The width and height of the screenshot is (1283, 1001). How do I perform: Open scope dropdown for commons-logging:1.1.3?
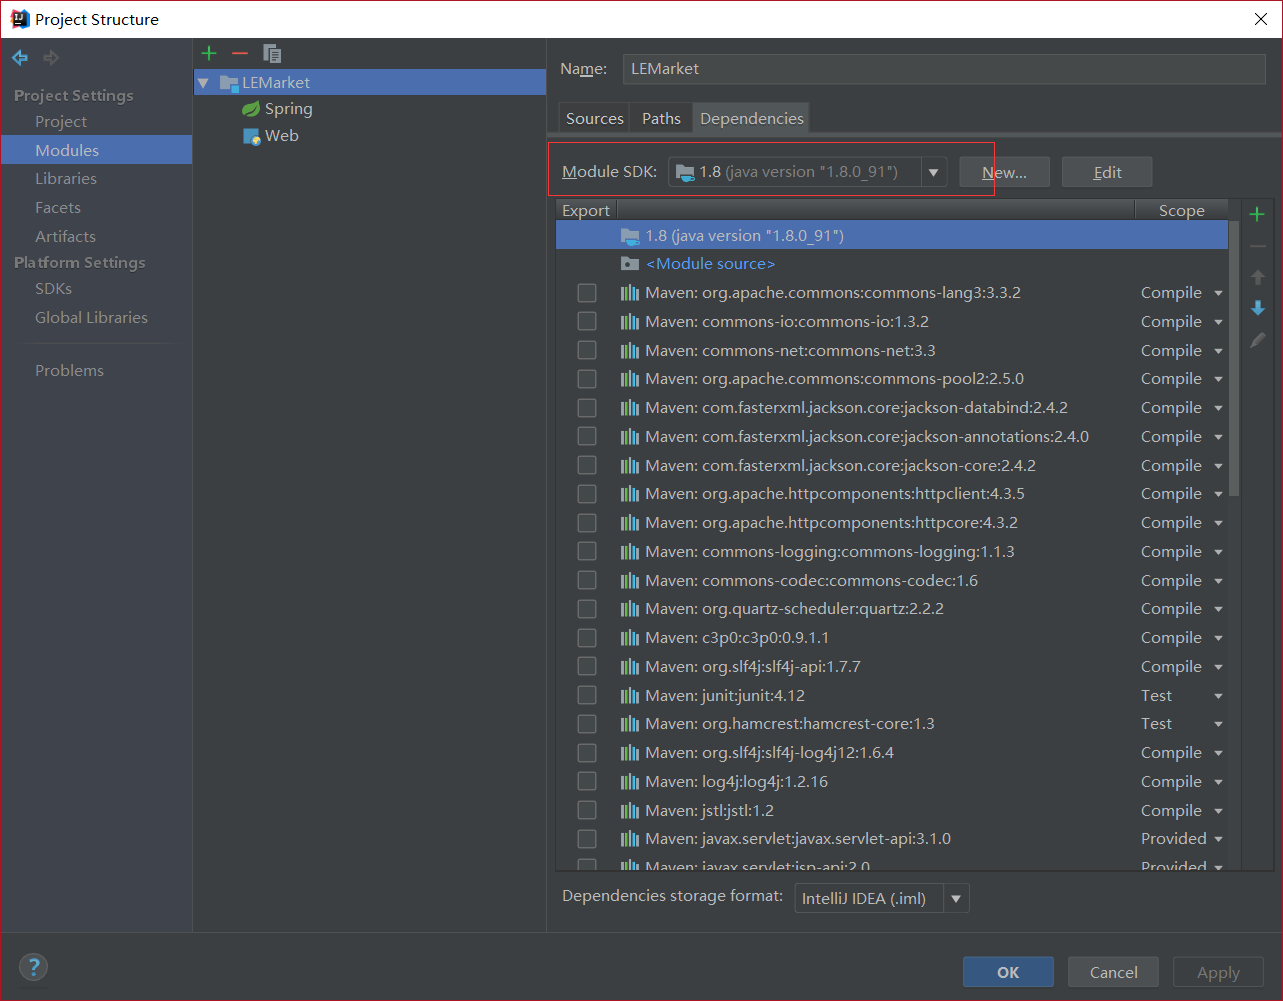(x=1218, y=552)
